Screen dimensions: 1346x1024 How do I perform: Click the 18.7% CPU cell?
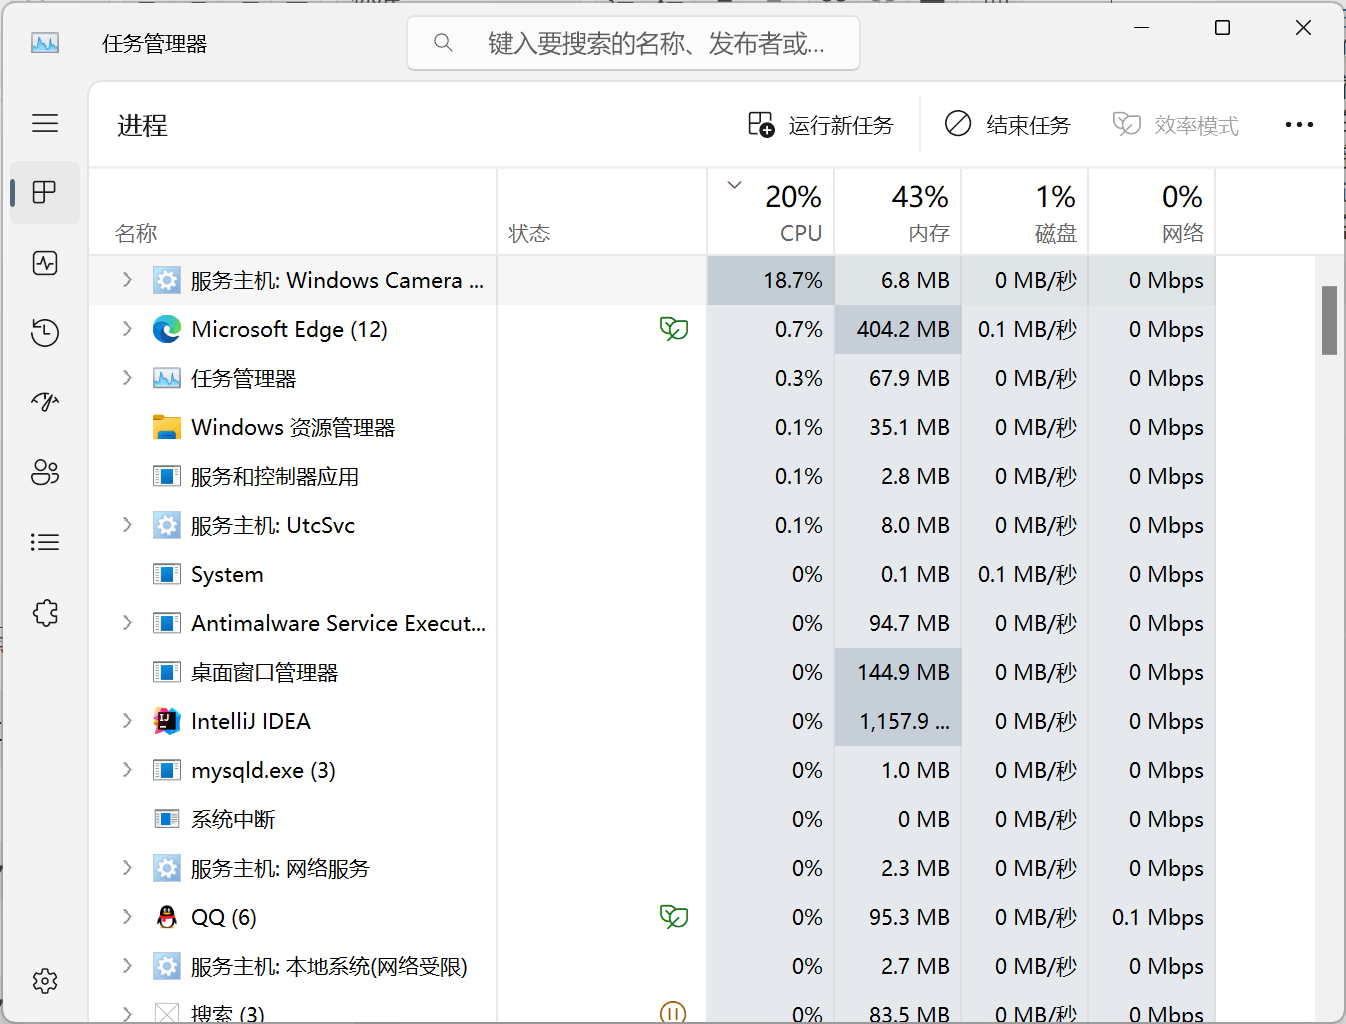click(770, 280)
